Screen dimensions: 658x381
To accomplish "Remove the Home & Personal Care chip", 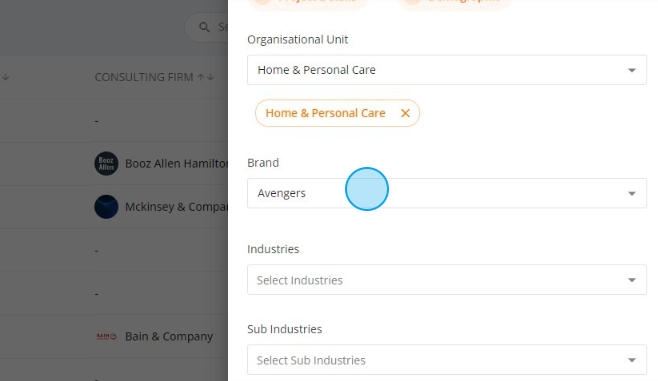I will (x=405, y=113).
